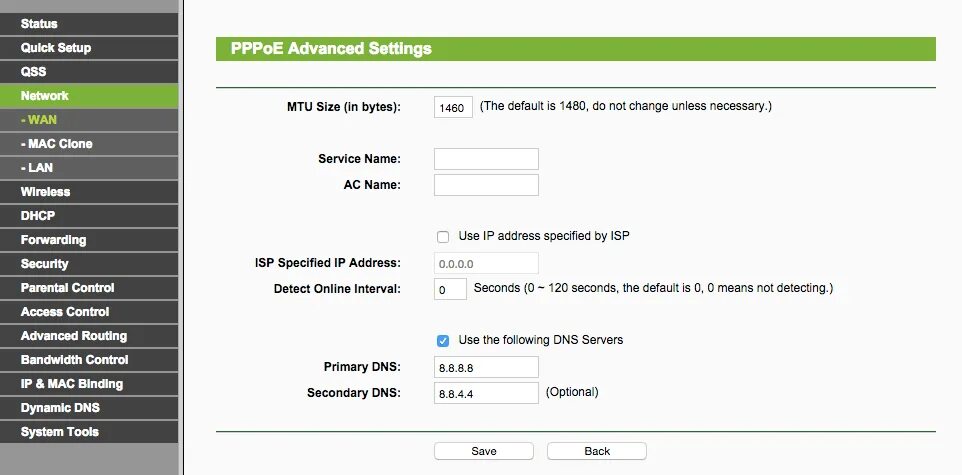Open Parental Control in the sidebar
This screenshot has width=962, height=475.
coord(89,288)
